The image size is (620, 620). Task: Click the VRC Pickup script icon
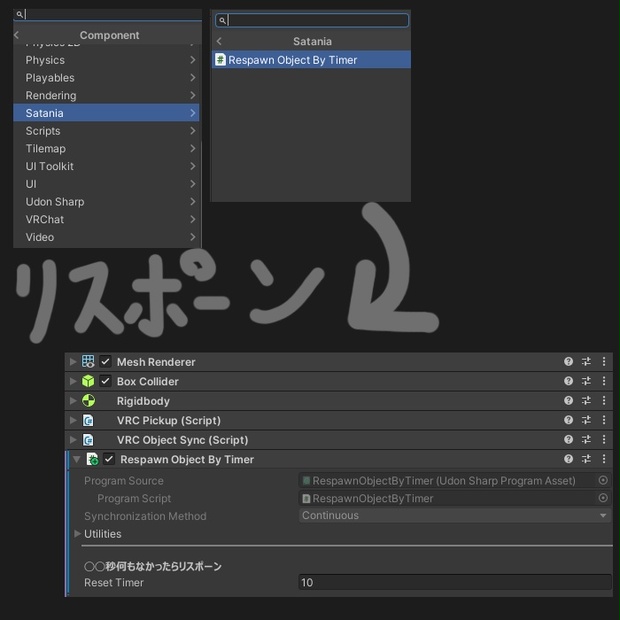[88, 420]
